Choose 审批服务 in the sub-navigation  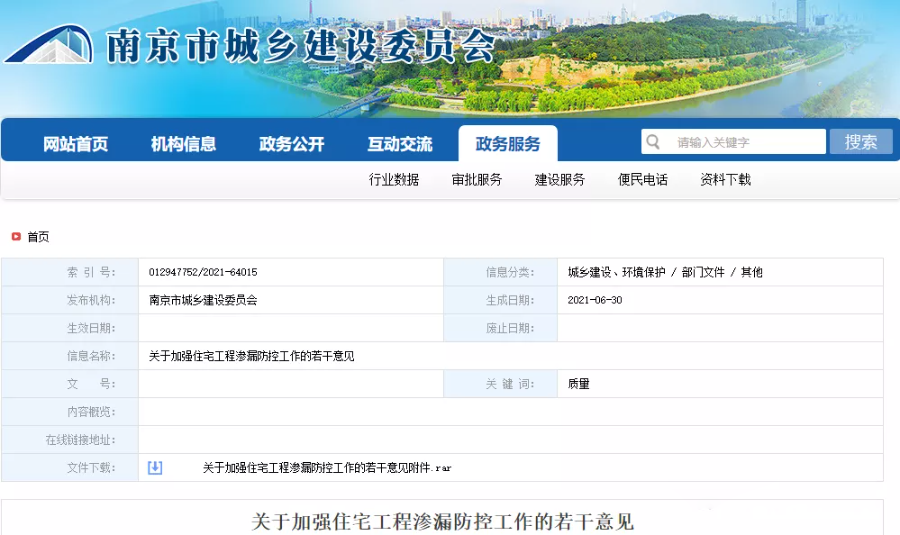click(477, 180)
